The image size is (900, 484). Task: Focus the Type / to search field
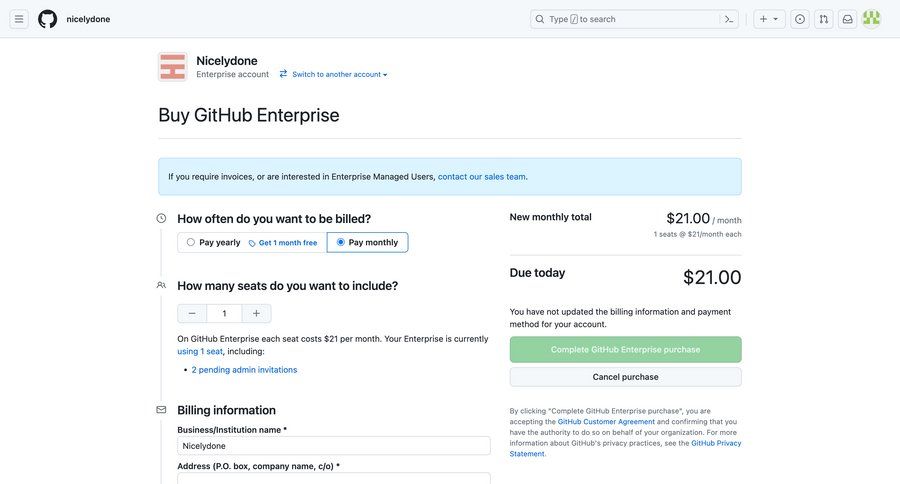click(636, 19)
